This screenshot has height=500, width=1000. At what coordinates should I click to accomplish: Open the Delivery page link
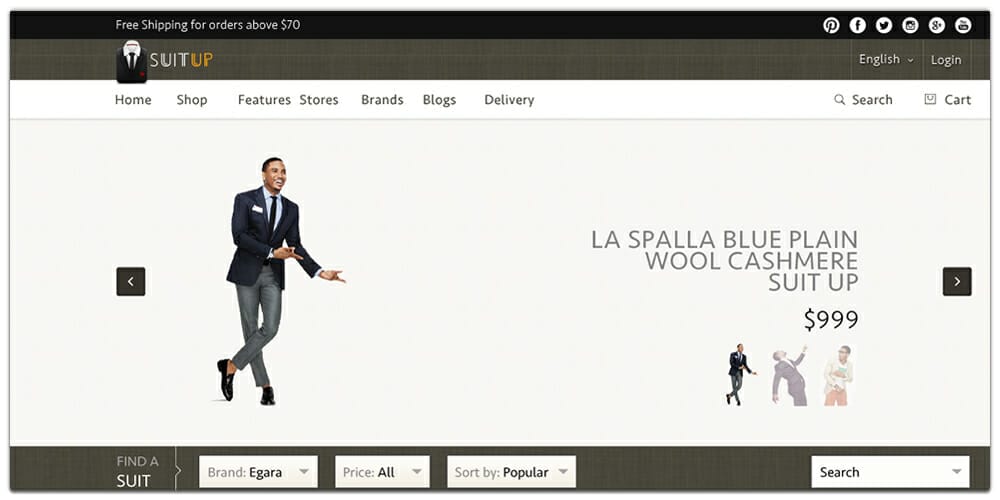click(x=509, y=100)
